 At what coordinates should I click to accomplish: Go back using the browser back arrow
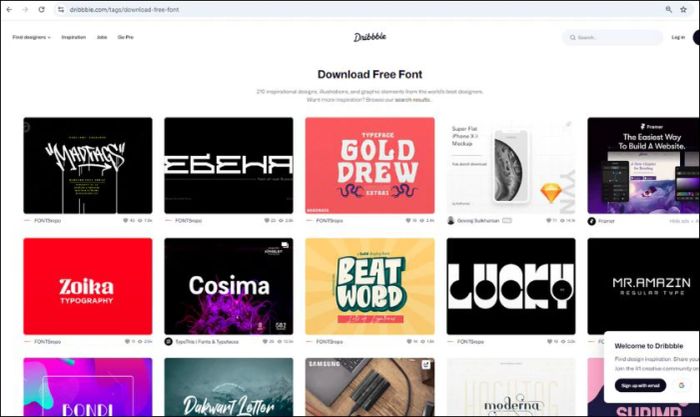tap(9, 9)
